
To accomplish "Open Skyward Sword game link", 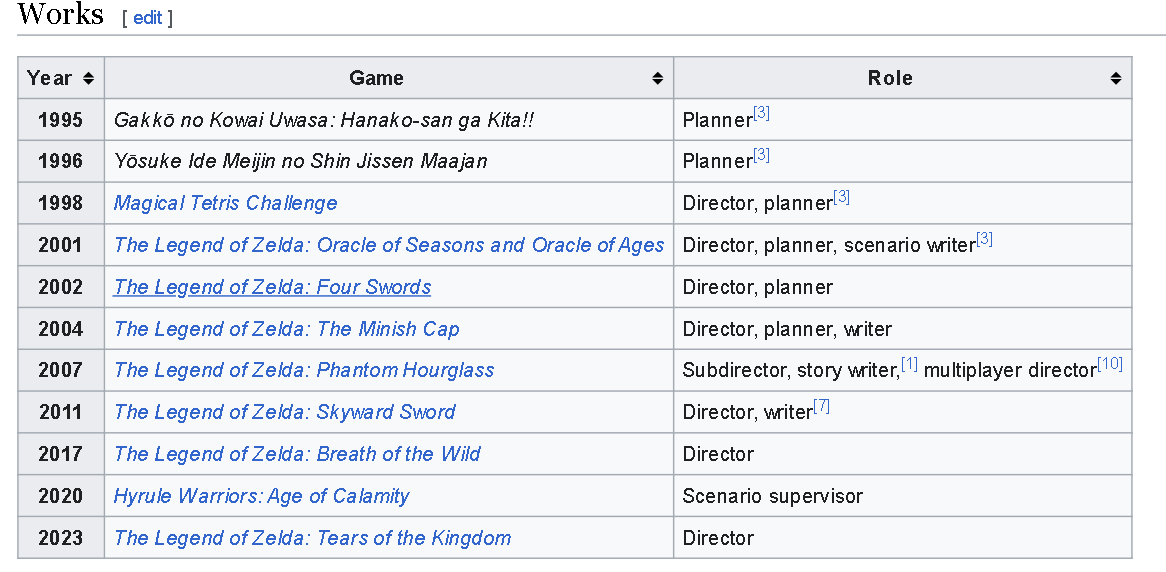I will [285, 412].
